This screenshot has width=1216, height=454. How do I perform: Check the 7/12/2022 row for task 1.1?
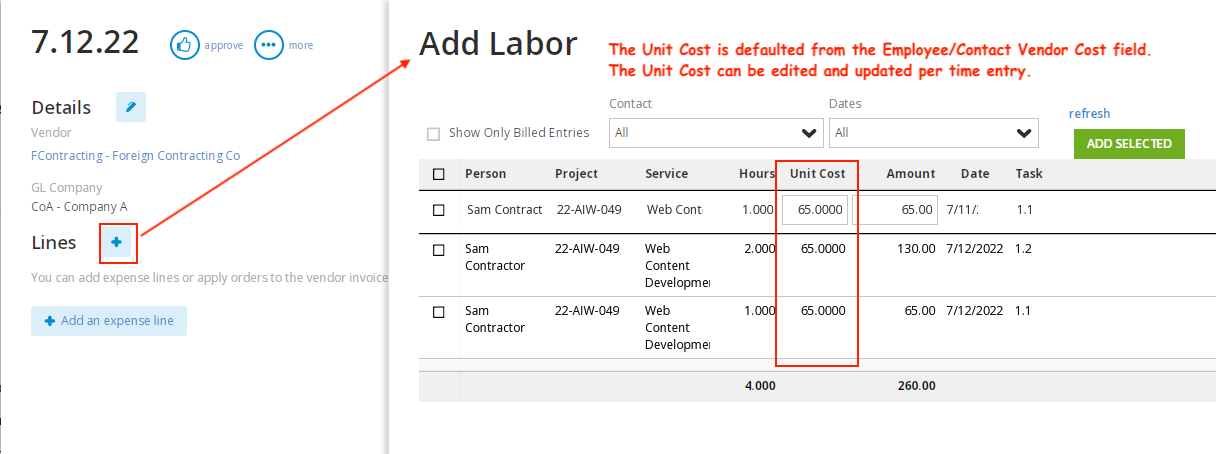click(x=439, y=312)
